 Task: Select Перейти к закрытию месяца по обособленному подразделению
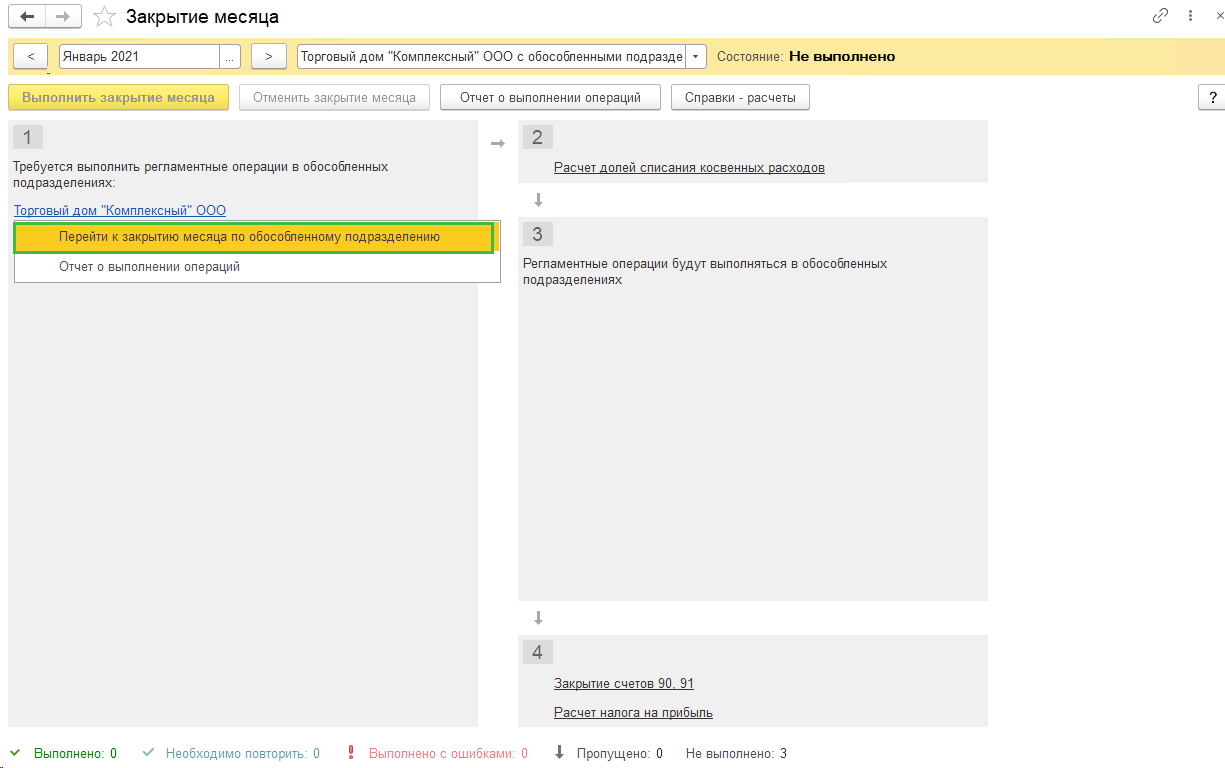[249, 238]
